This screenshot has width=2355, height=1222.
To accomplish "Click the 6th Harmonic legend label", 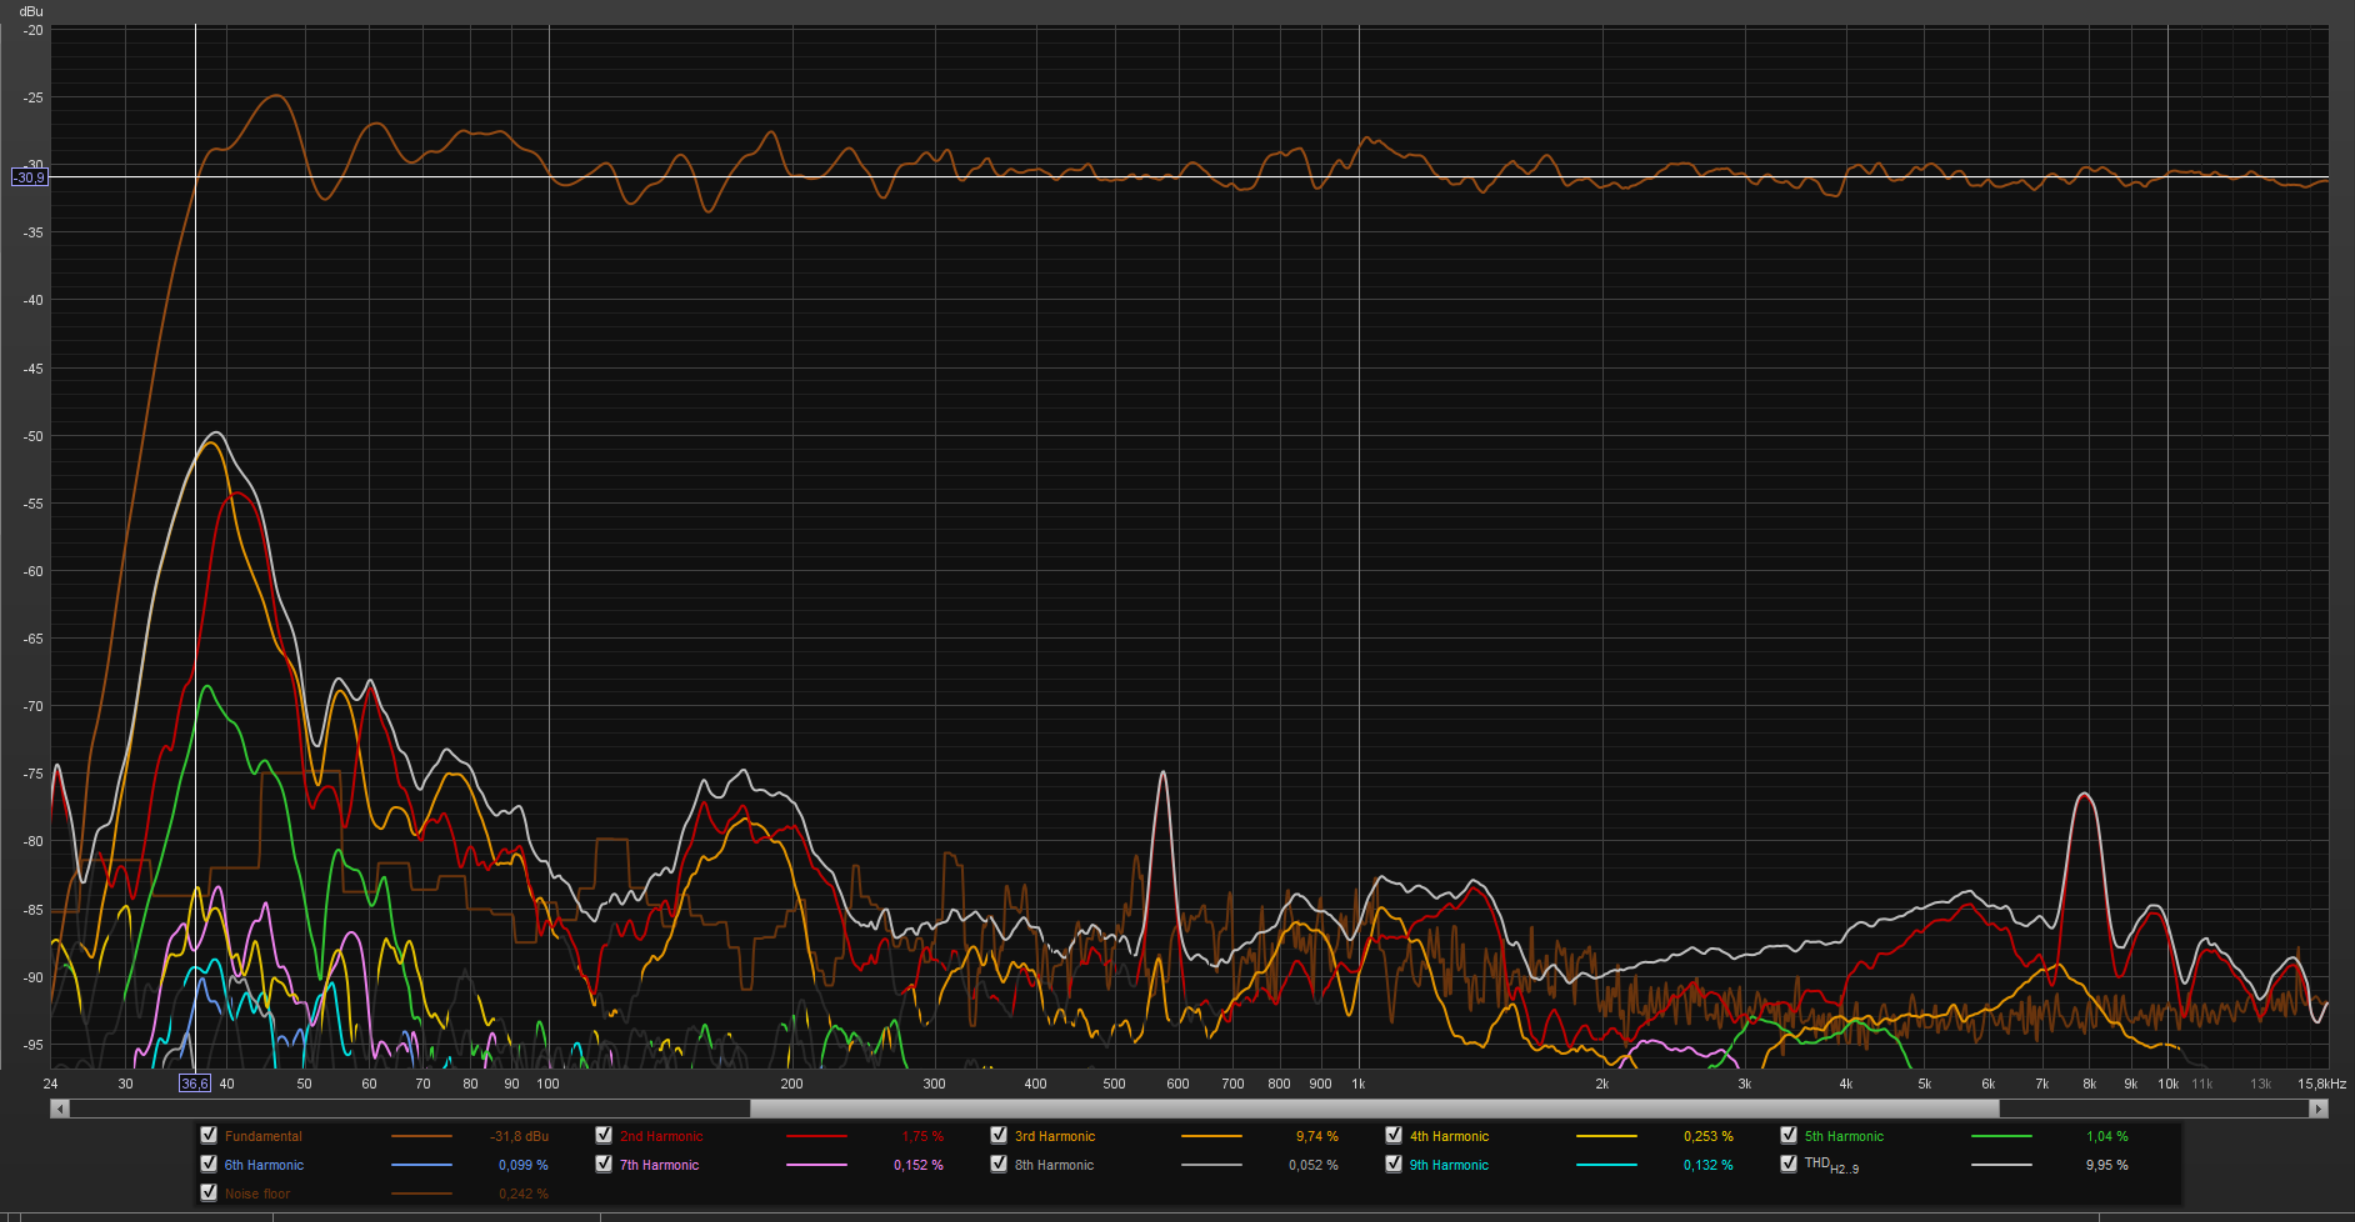I will [x=264, y=1166].
